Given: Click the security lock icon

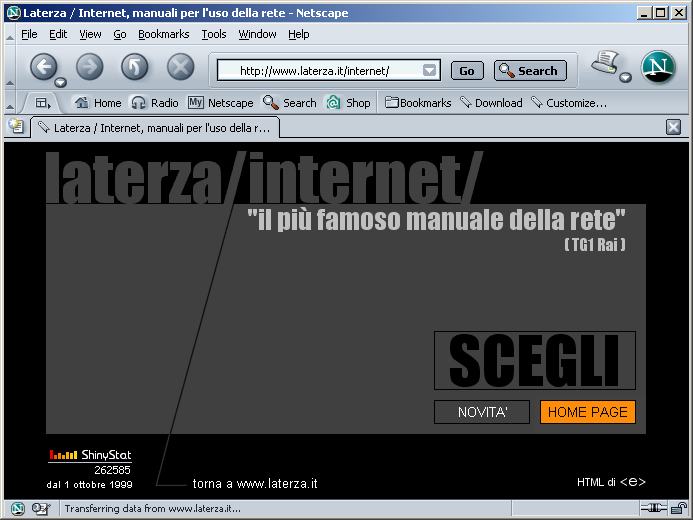Looking at the screenshot, I should pos(678,509).
